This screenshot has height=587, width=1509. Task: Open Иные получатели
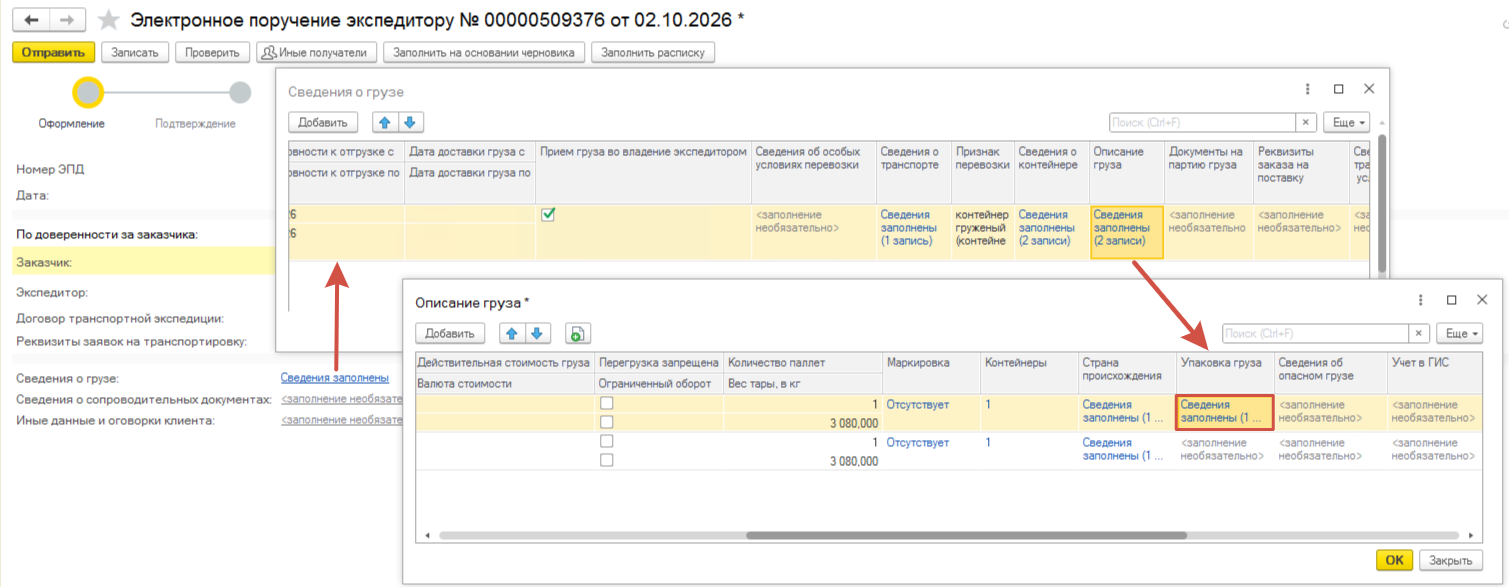point(317,52)
